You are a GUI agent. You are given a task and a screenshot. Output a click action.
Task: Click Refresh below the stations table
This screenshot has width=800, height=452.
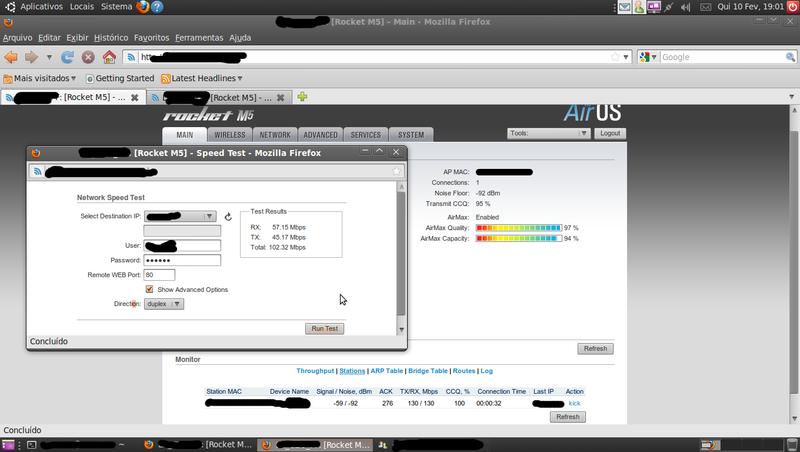click(x=567, y=417)
